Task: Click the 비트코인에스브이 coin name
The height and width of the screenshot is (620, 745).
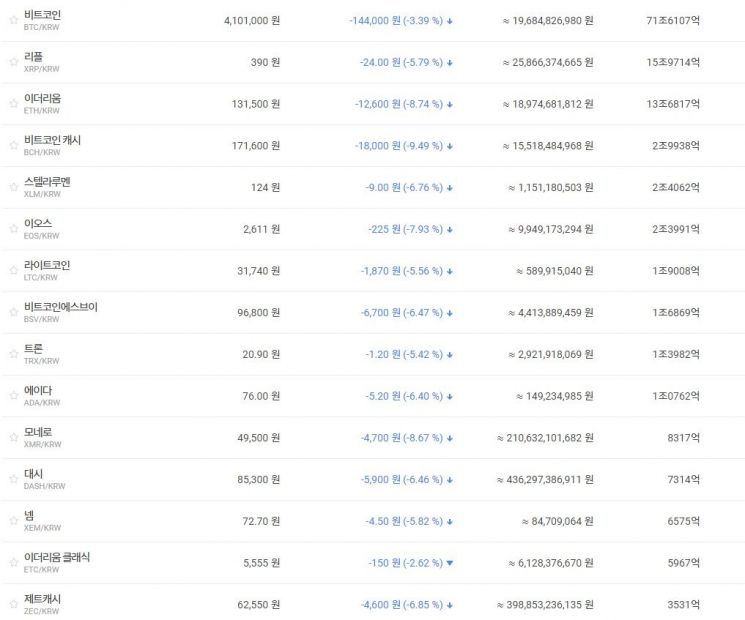Action: [x=61, y=307]
